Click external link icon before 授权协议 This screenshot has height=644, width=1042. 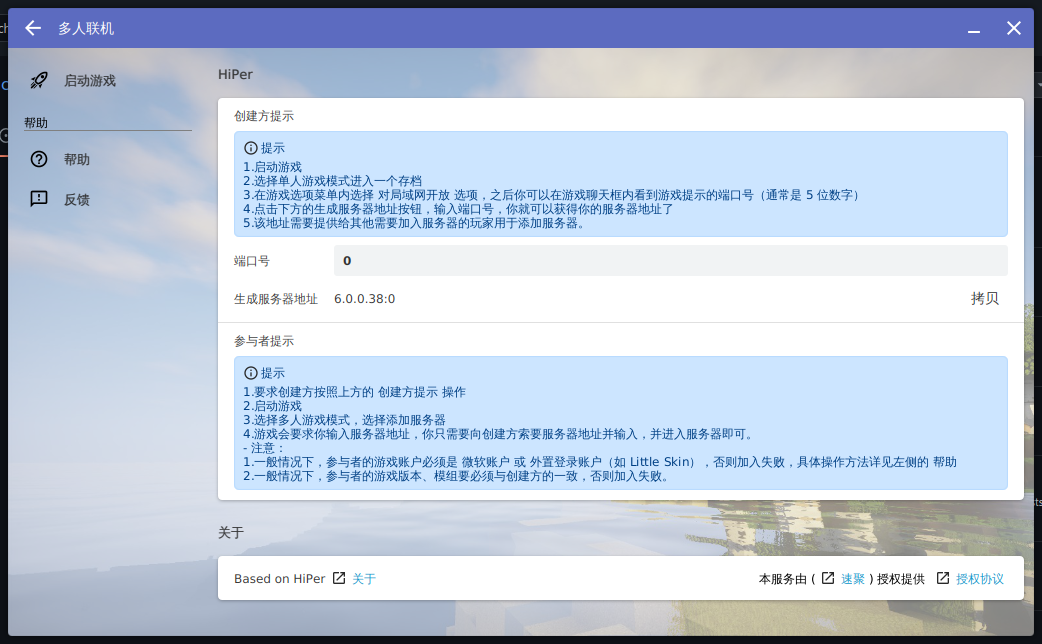(943, 578)
